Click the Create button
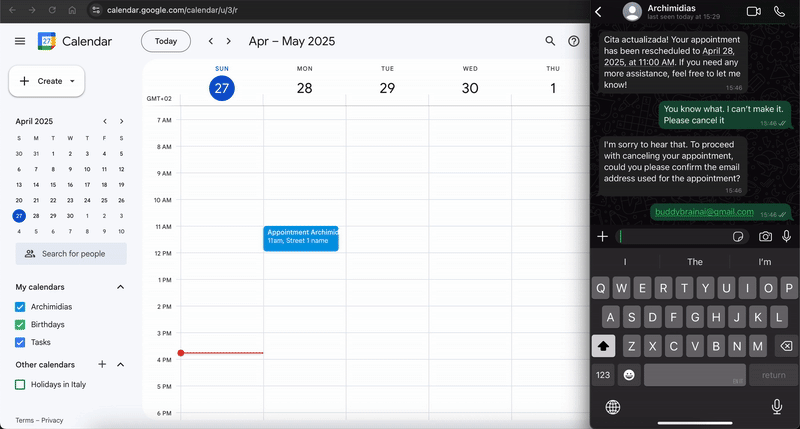Screen dimensions: 800x429 coord(46,81)
